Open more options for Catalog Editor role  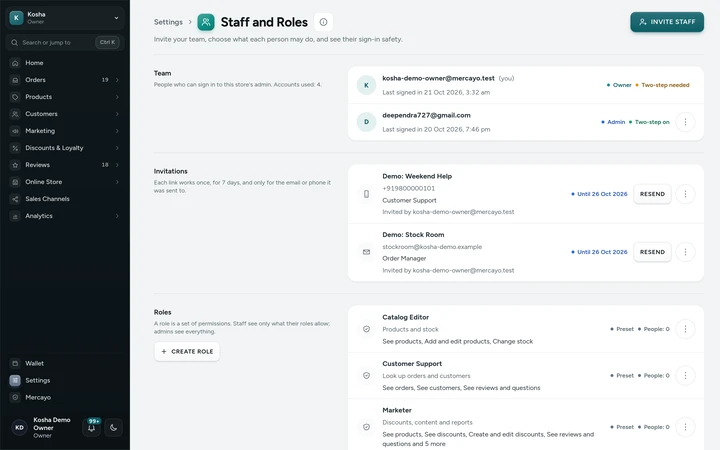[685, 329]
